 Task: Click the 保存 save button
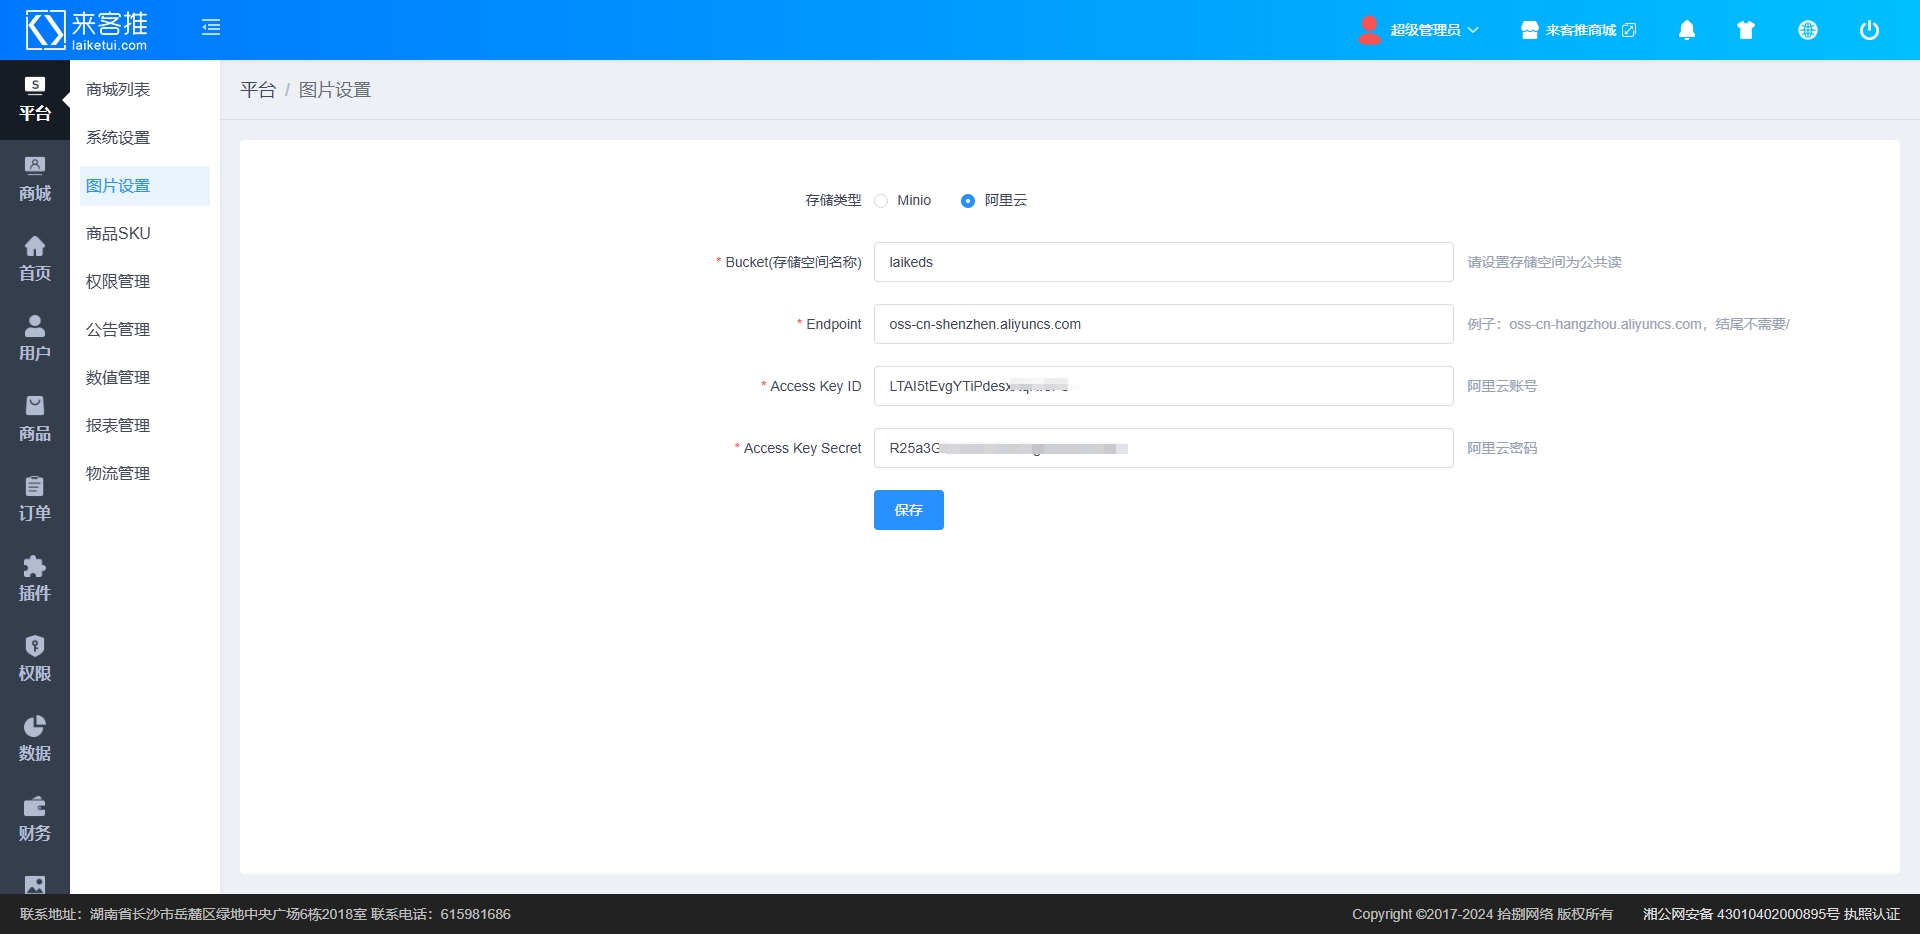click(908, 510)
